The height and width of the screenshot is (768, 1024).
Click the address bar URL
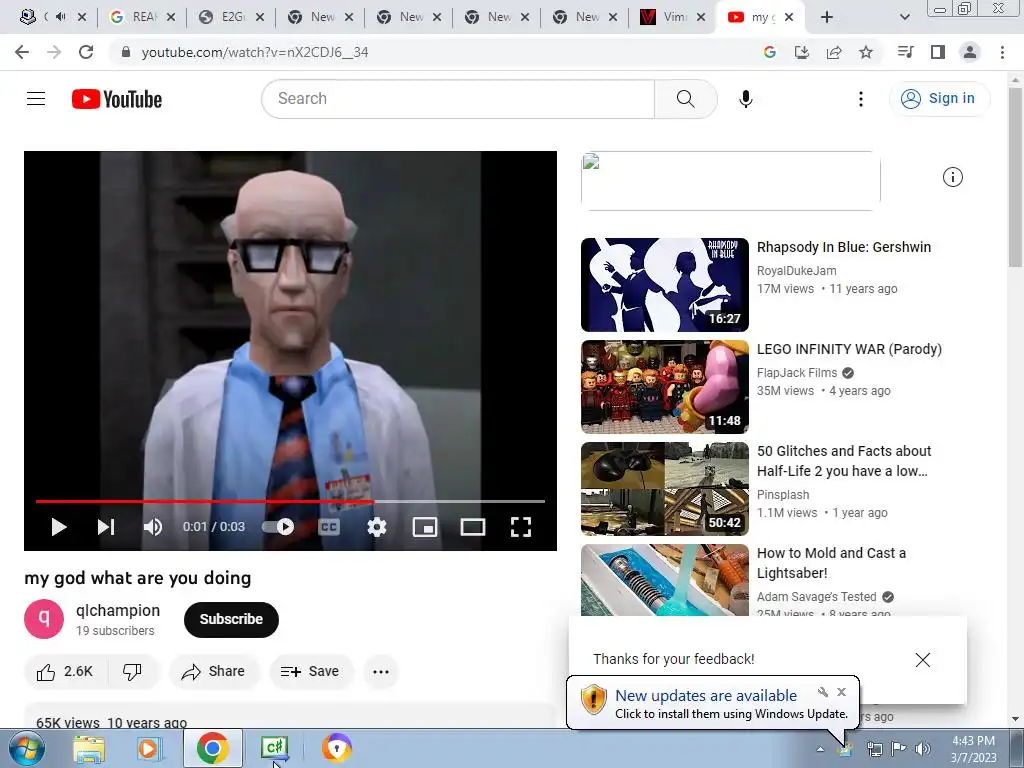coord(255,52)
